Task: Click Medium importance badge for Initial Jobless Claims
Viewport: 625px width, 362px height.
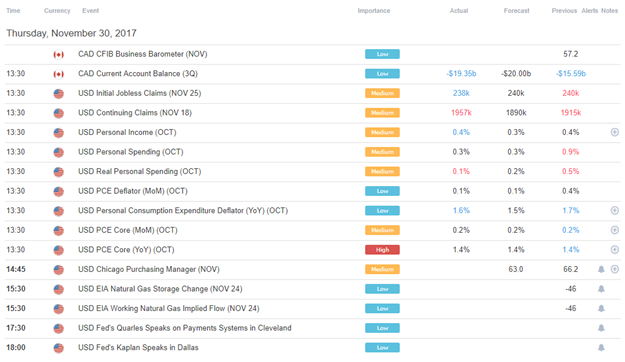Action: [x=382, y=93]
